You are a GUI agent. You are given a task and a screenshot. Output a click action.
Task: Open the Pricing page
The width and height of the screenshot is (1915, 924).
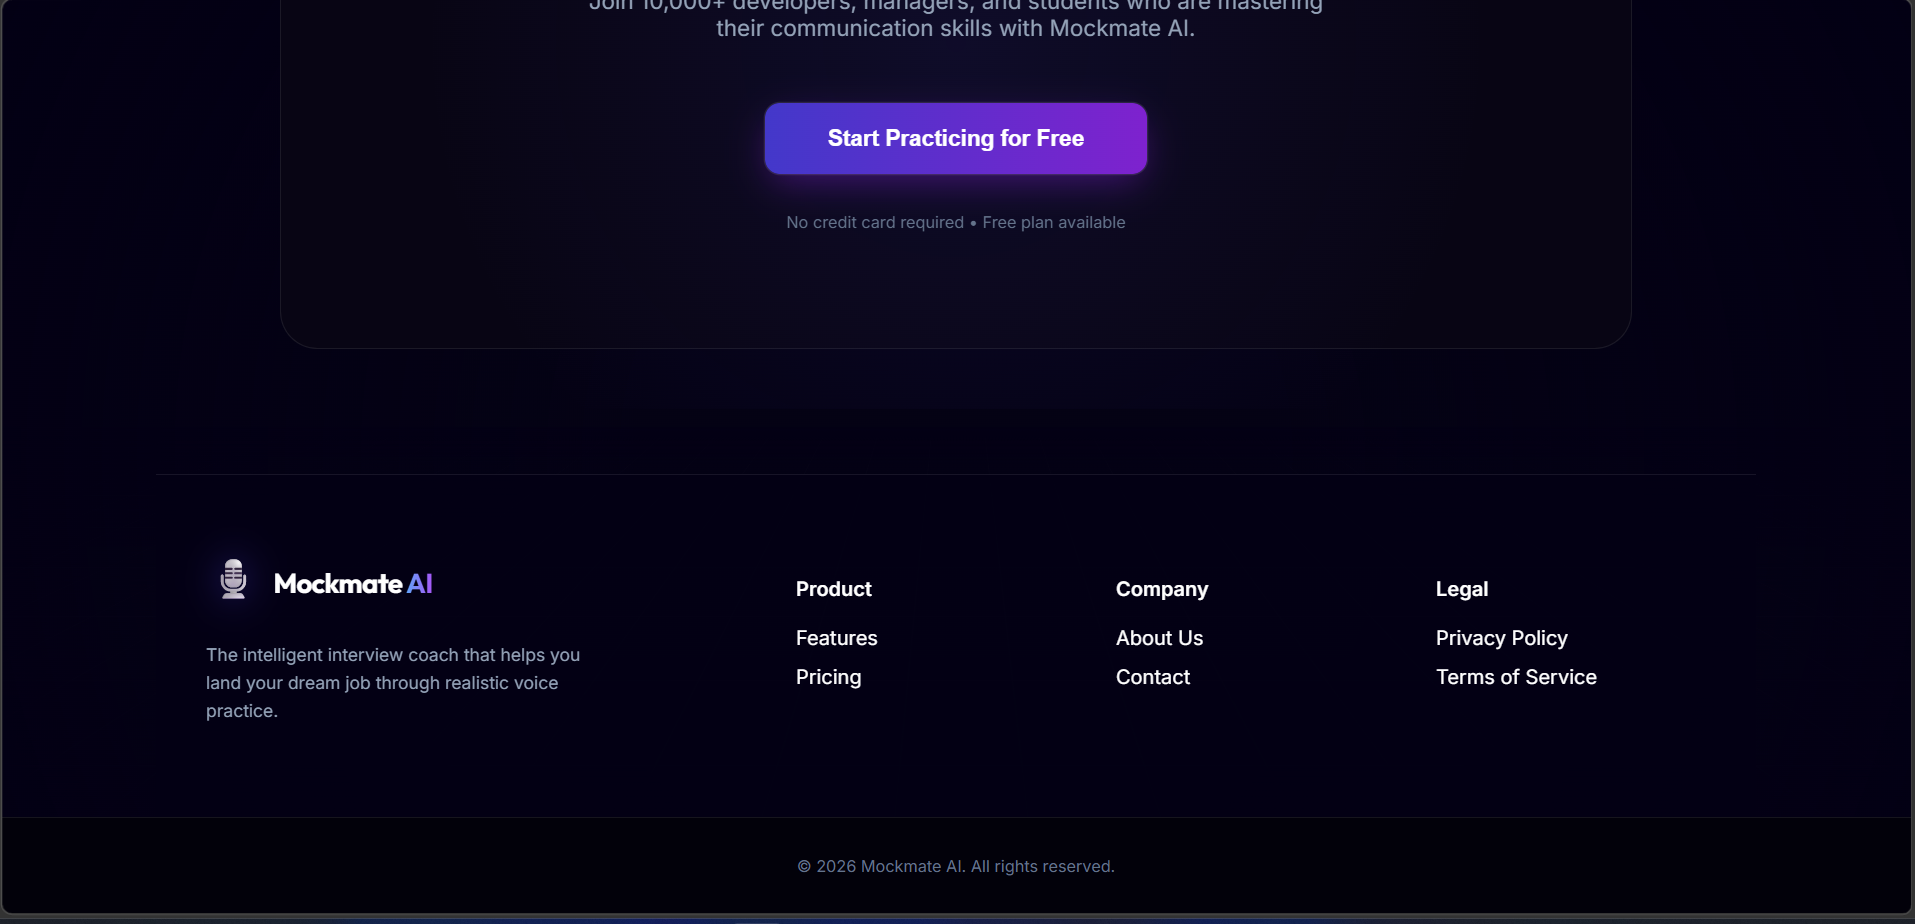[x=828, y=677]
